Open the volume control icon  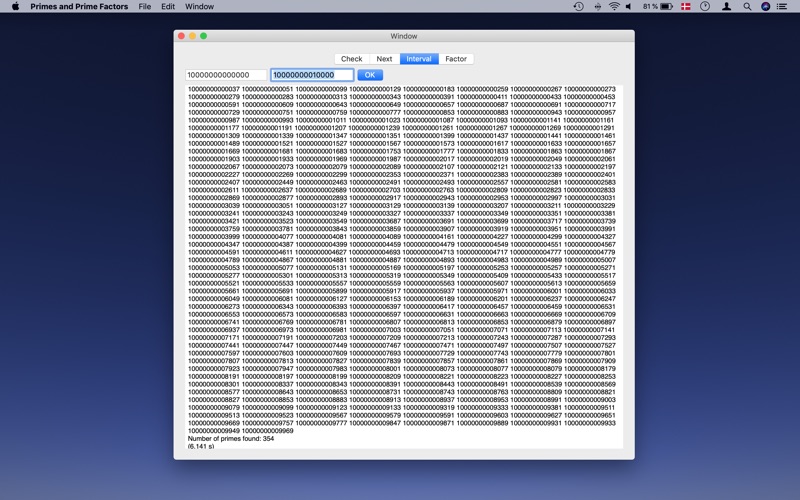629,7
